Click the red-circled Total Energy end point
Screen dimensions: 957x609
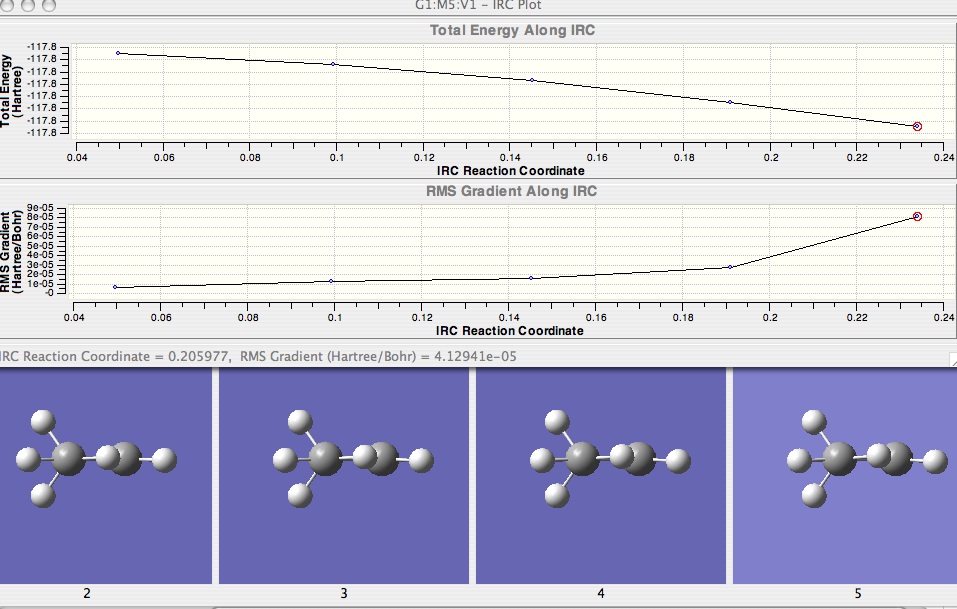coord(917,126)
